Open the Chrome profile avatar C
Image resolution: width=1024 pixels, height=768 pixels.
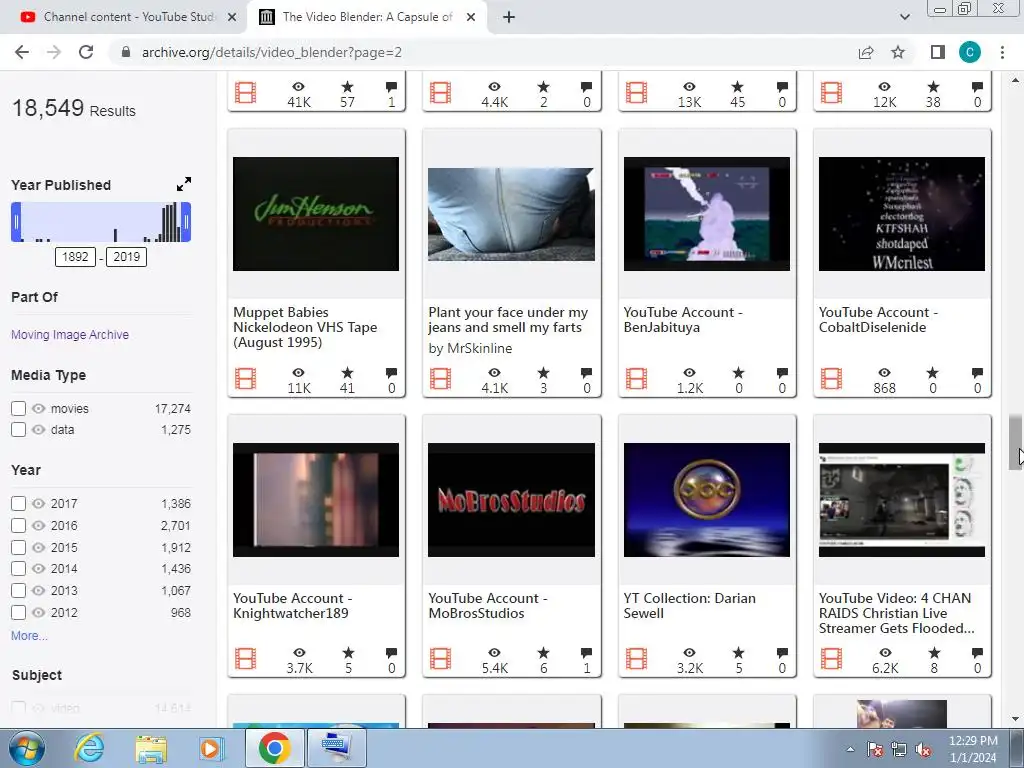coord(970,52)
